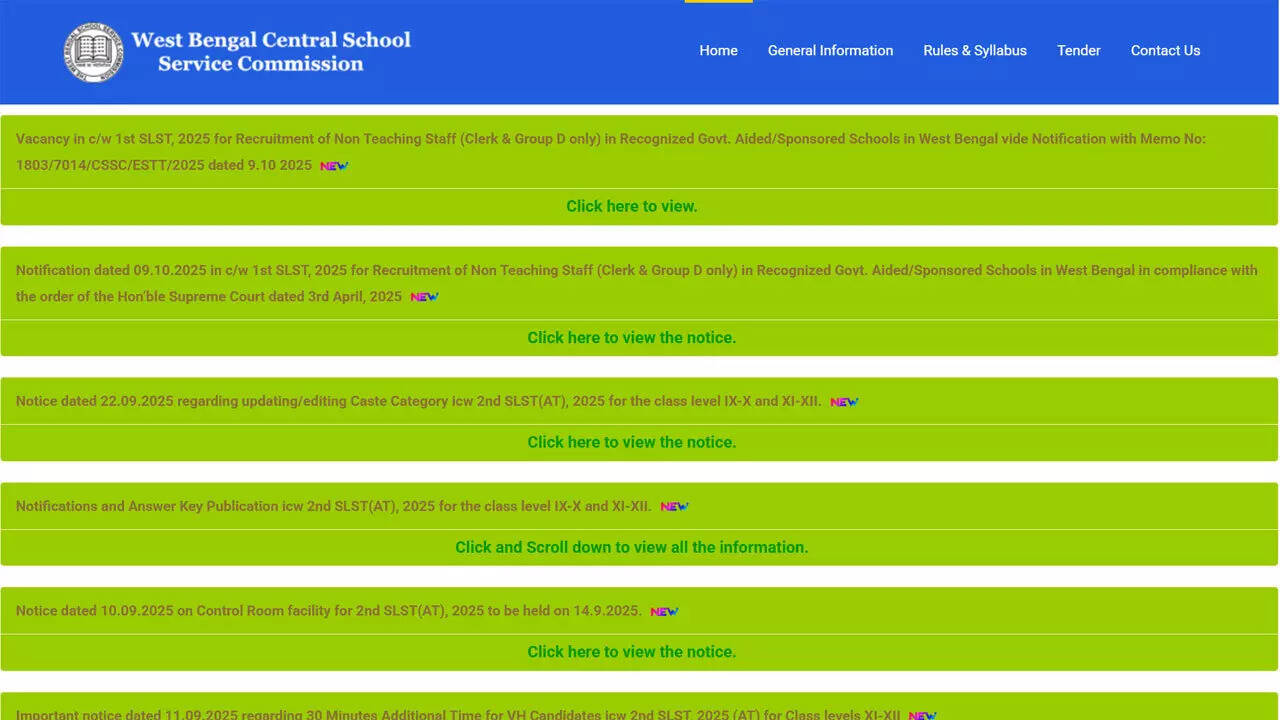View the Control Room facility notice
1280x720 pixels.
[x=631, y=652]
